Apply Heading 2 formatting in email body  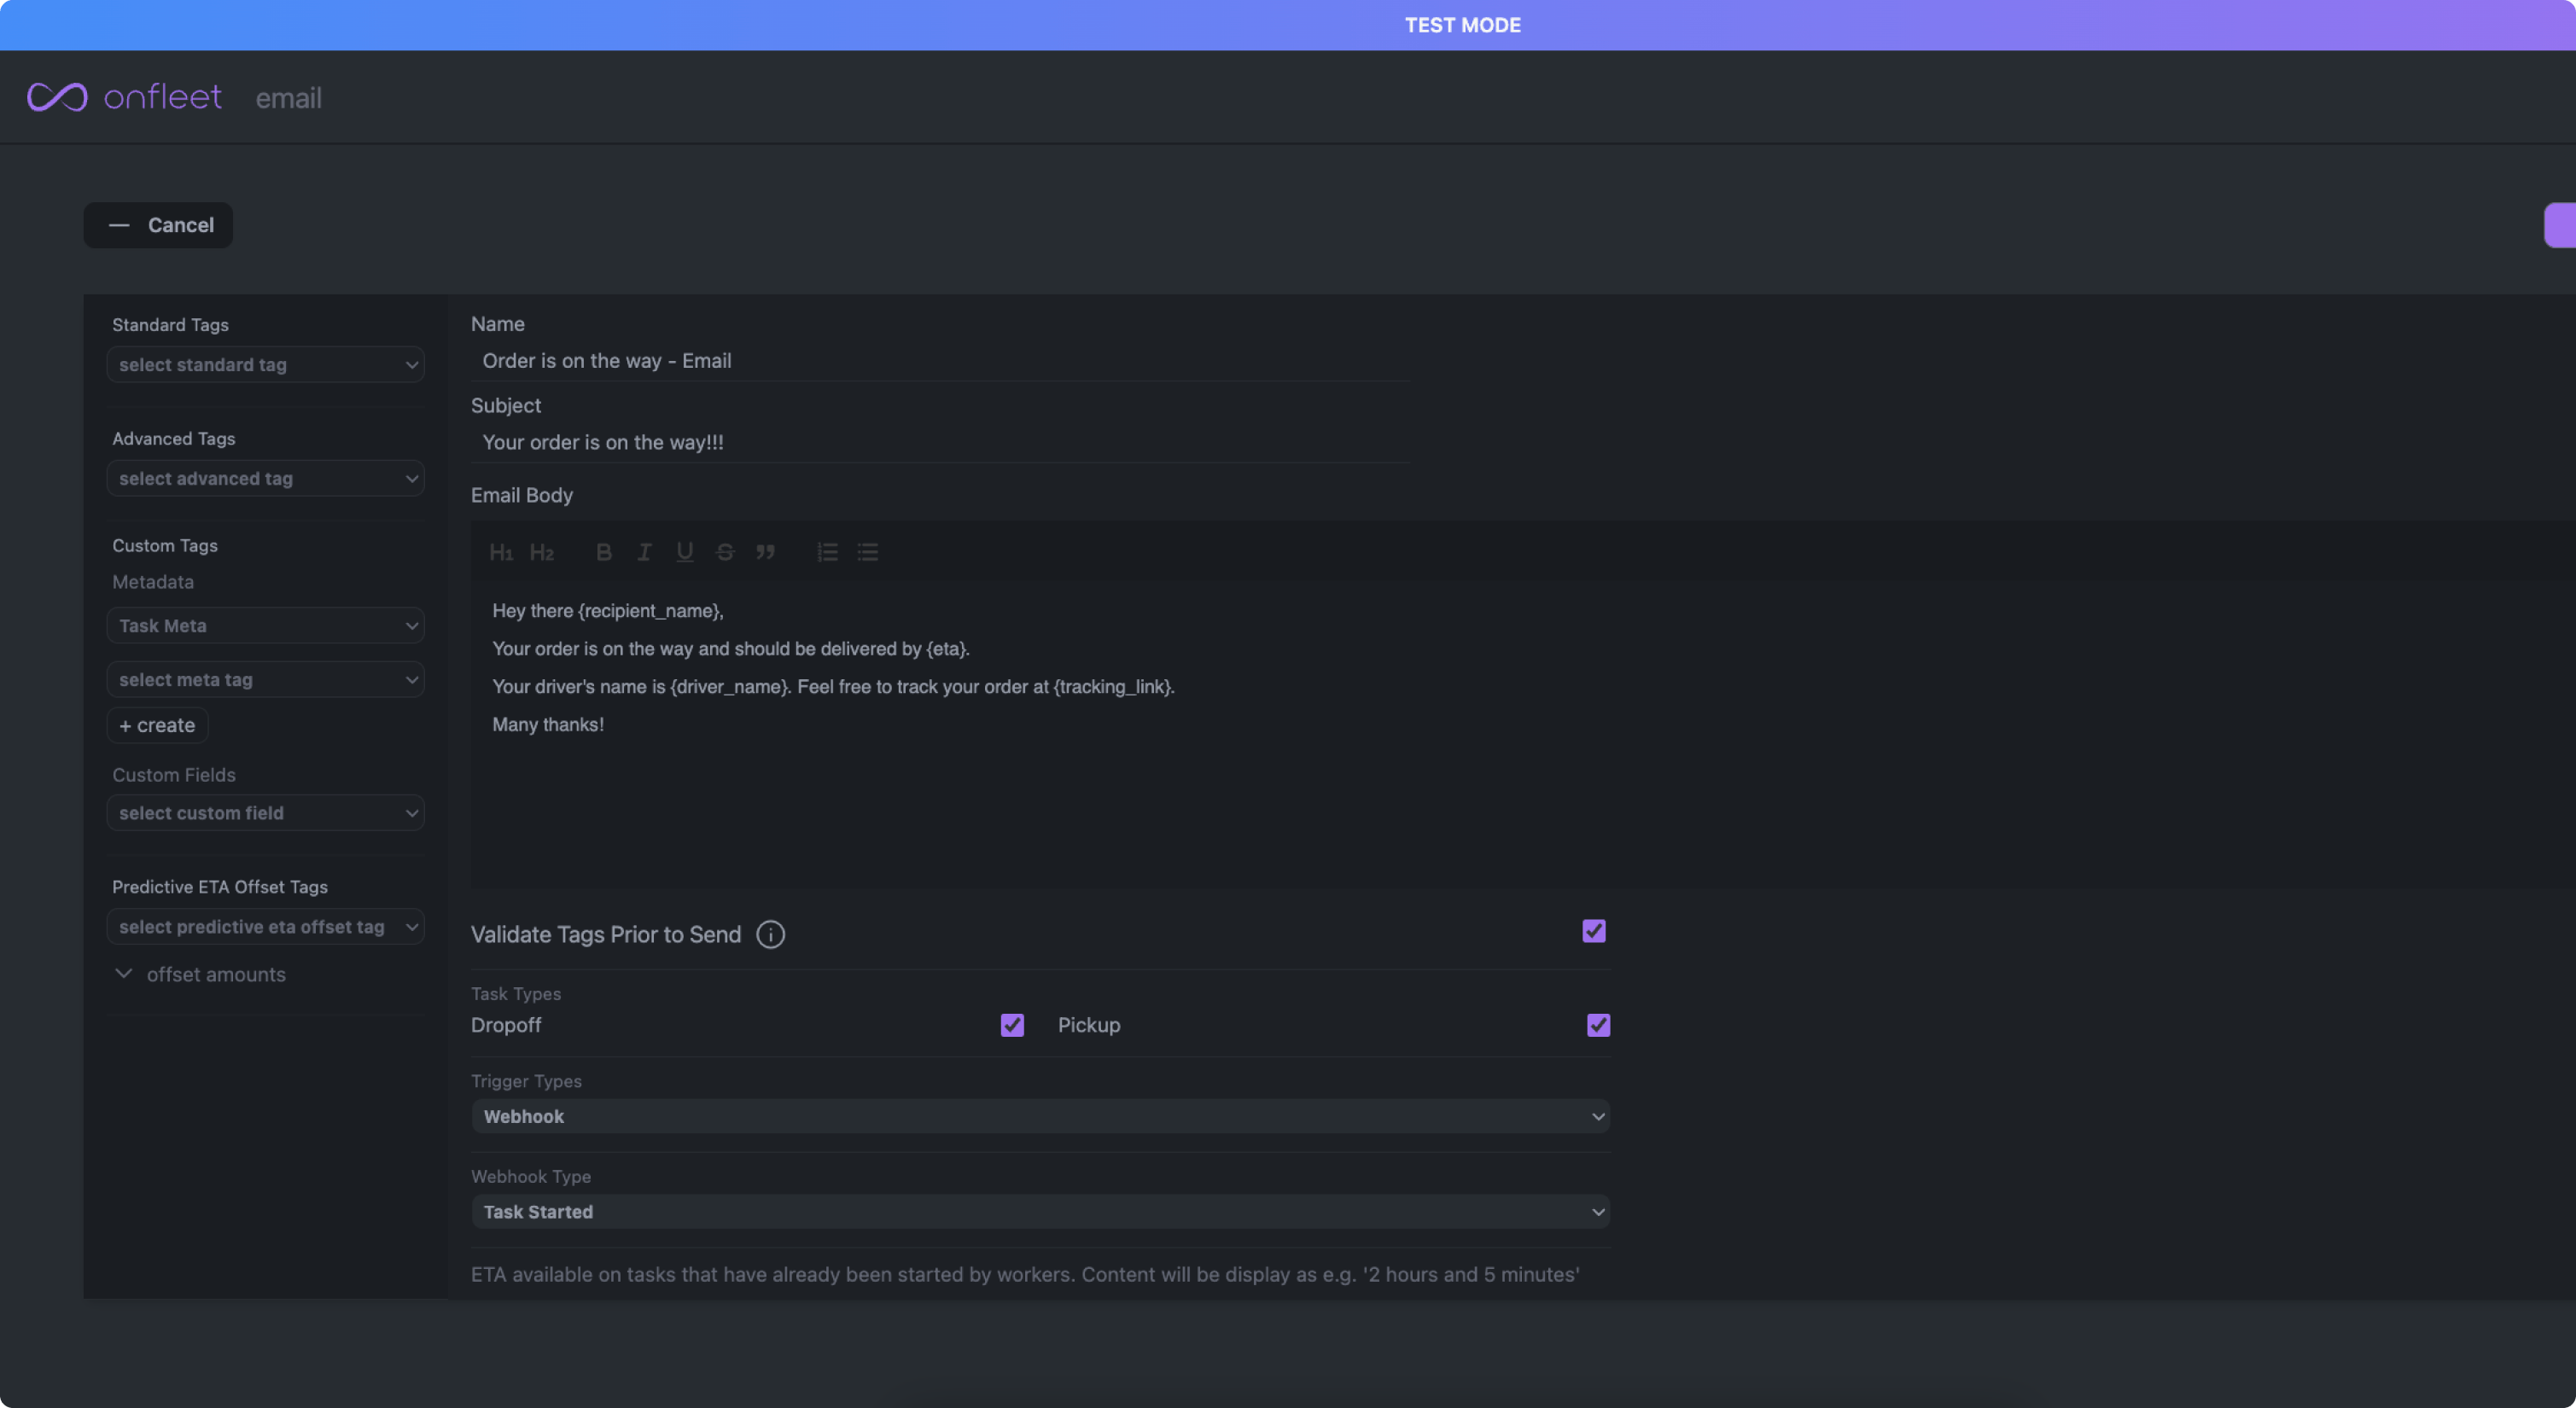coord(542,551)
